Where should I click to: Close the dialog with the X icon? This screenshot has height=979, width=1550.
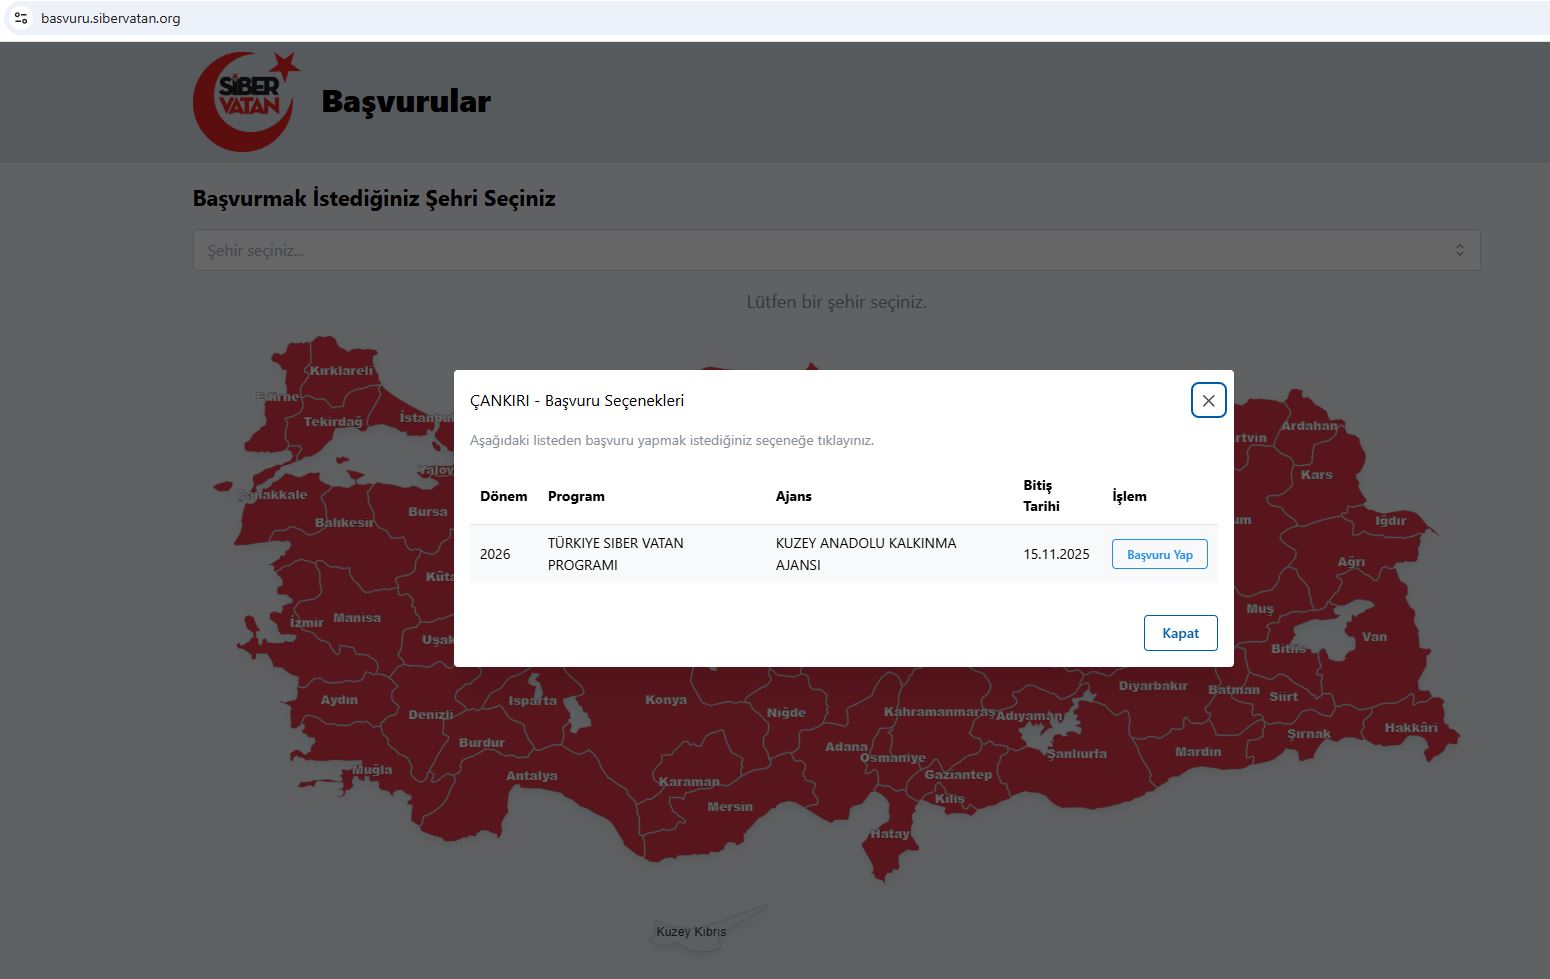tap(1208, 400)
